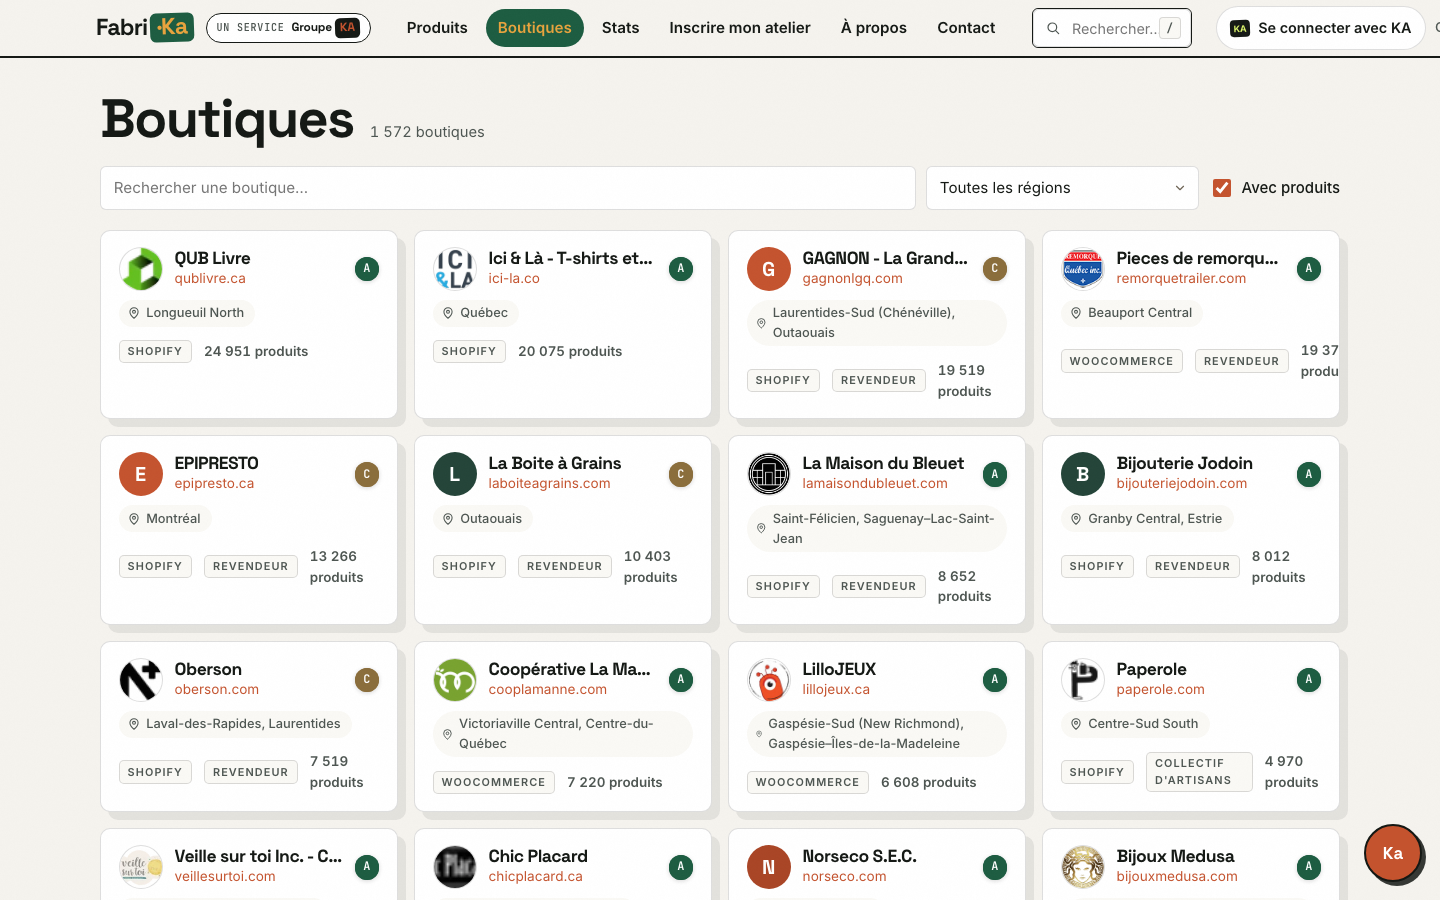Open the Stats page
Screen dimensions: 1440x900
coord(621,28)
